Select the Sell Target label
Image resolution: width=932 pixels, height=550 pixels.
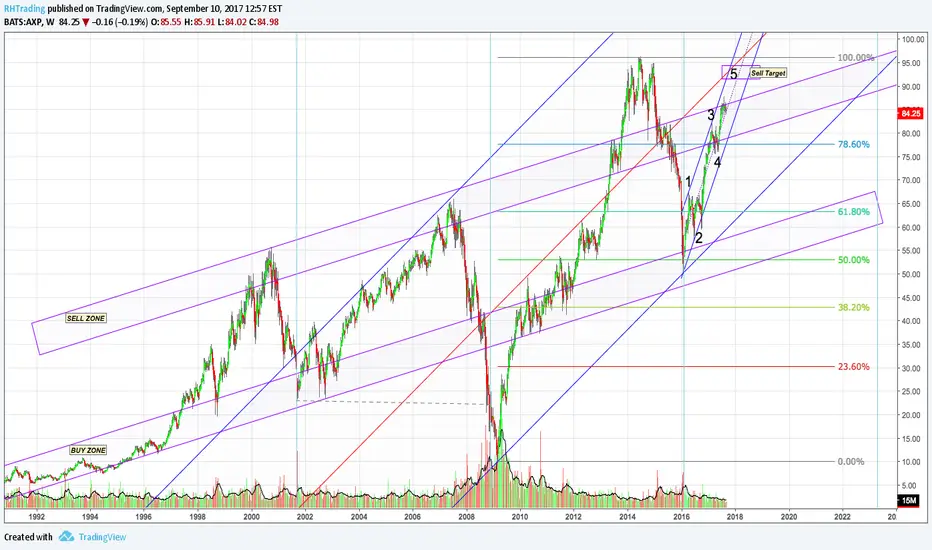pyautogui.click(x=768, y=73)
